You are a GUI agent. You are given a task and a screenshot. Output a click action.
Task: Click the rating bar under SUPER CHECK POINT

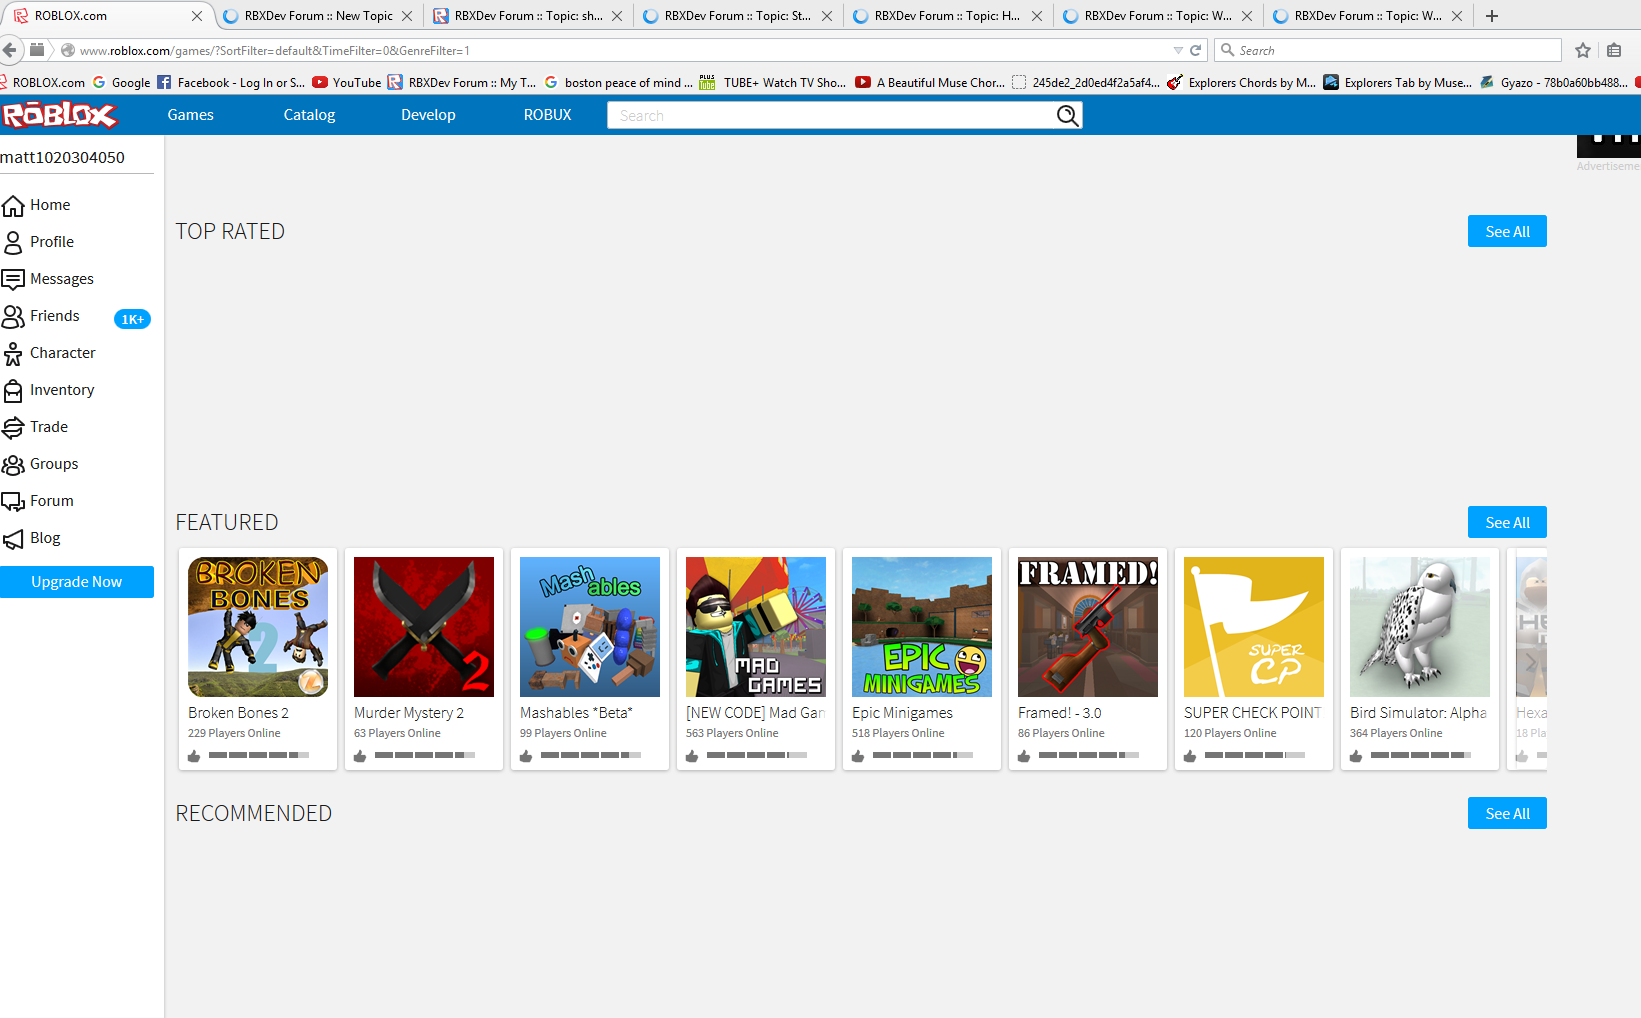coord(1255,755)
